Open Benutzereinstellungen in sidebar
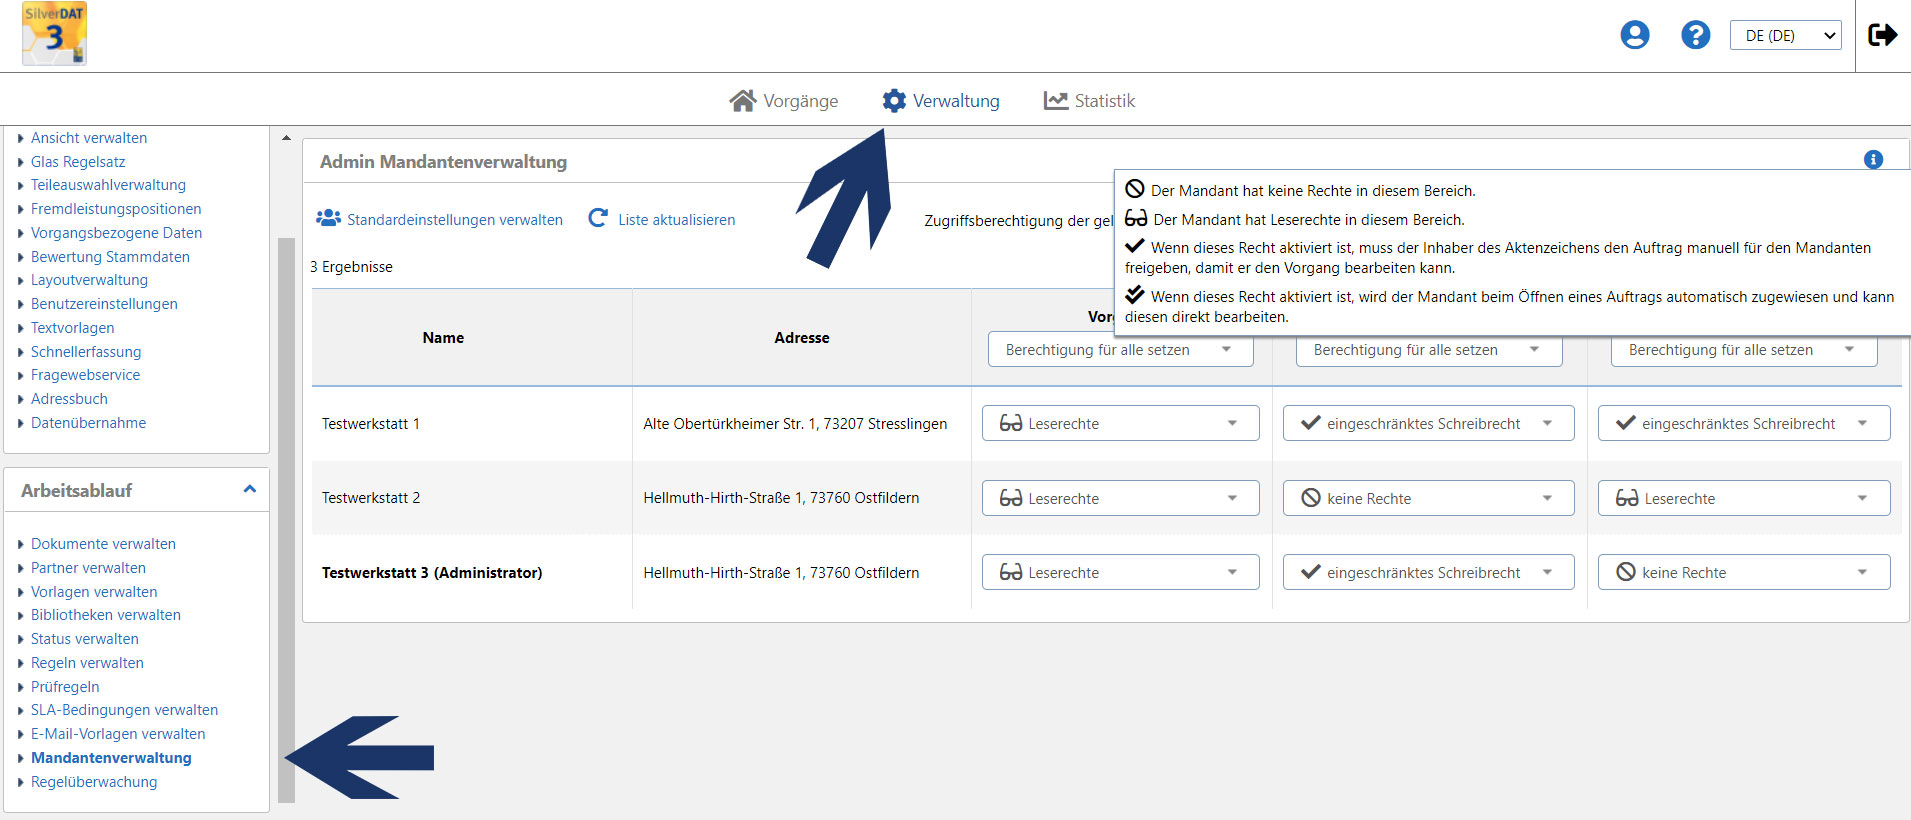Image resolution: width=1911 pixels, height=820 pixels. 104,304
